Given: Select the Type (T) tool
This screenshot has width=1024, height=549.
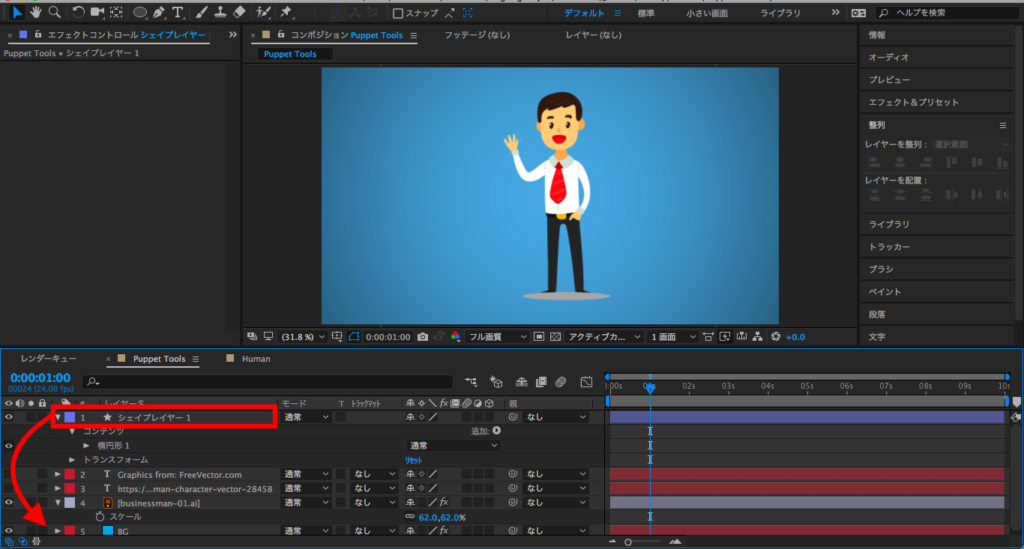Looking at the screenshot, I should coord(178,12).
